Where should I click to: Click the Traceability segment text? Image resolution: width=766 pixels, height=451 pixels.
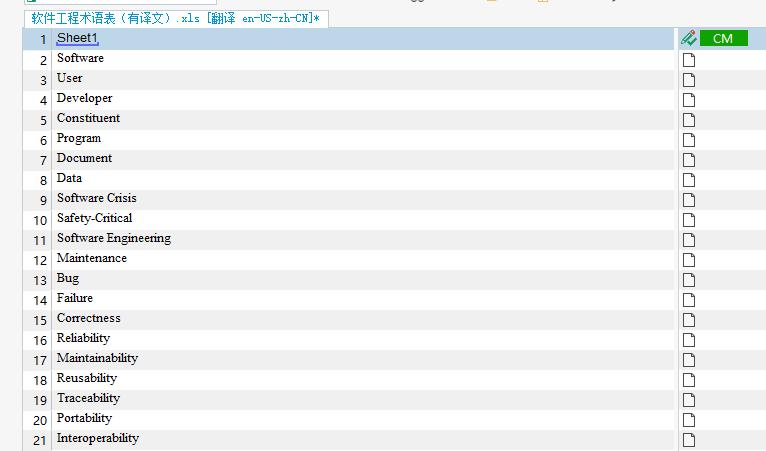(x=88, y=398)
